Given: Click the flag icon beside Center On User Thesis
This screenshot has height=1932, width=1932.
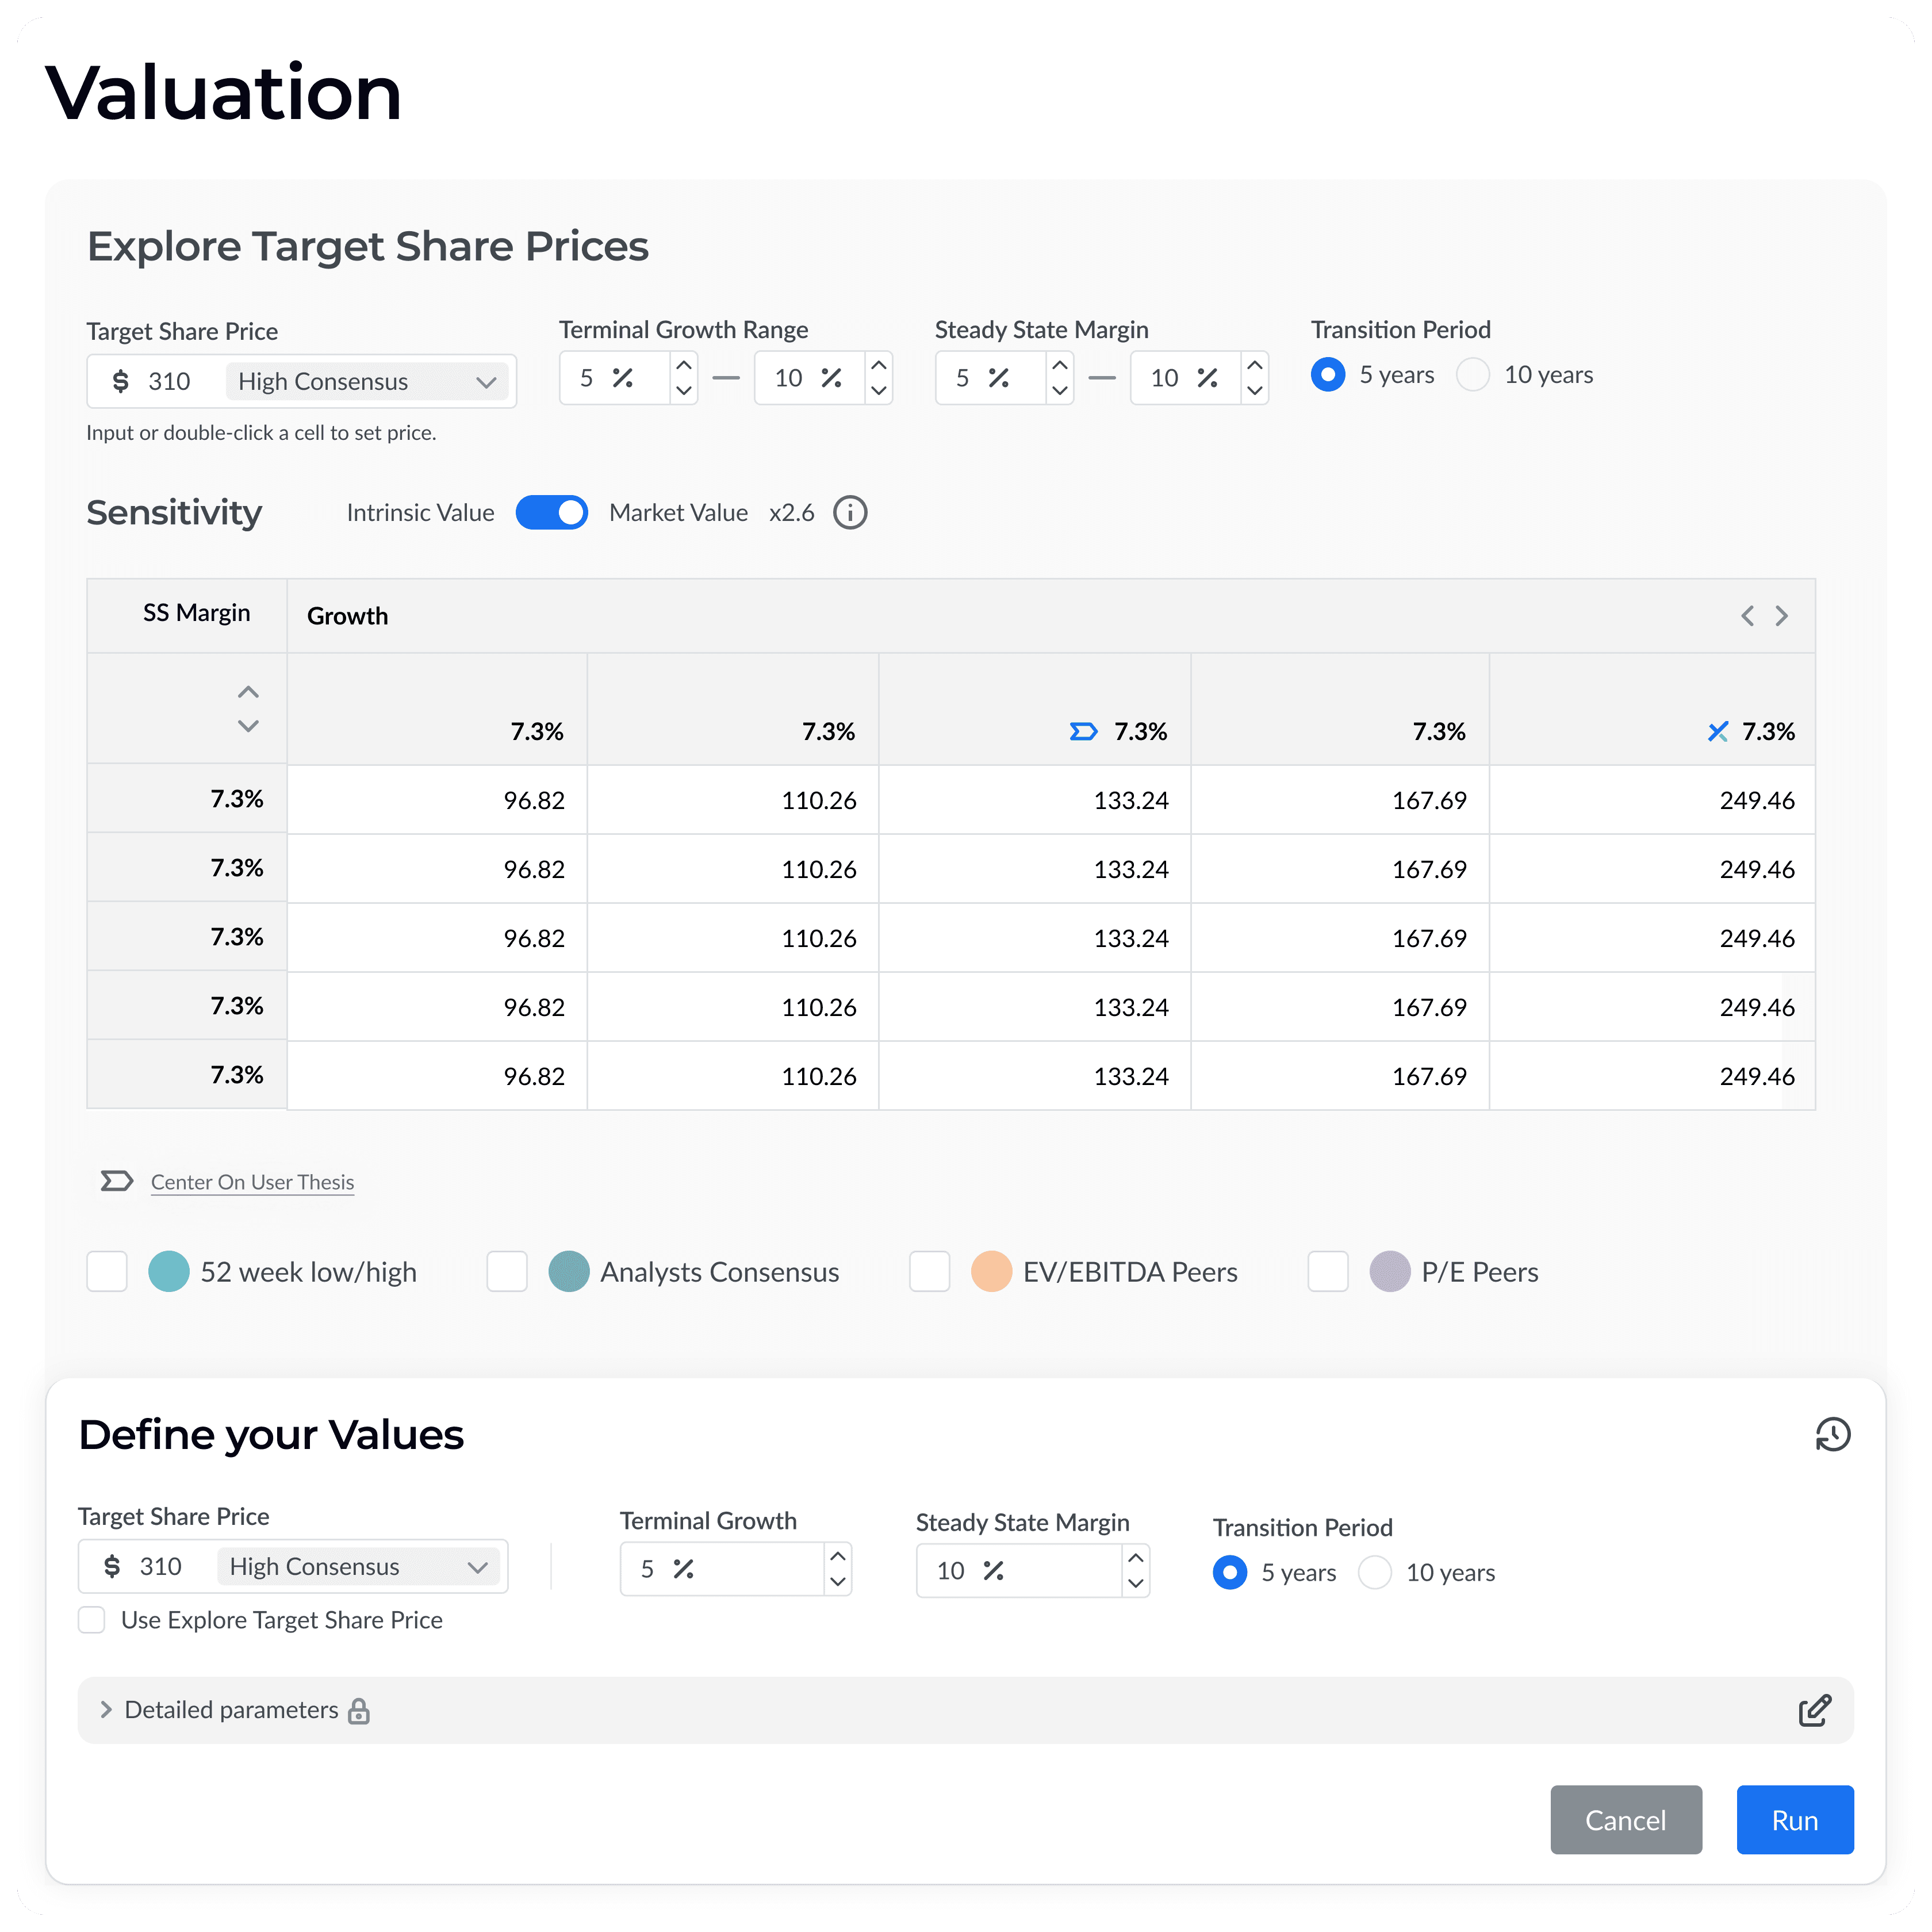Looking at the screenshot, I should 116,1181.
